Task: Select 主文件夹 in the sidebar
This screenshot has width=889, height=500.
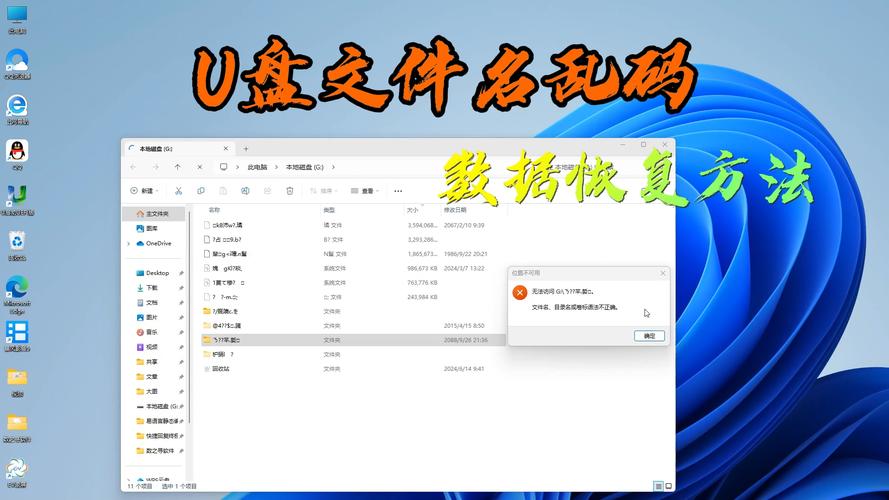Action: [154, 214]
